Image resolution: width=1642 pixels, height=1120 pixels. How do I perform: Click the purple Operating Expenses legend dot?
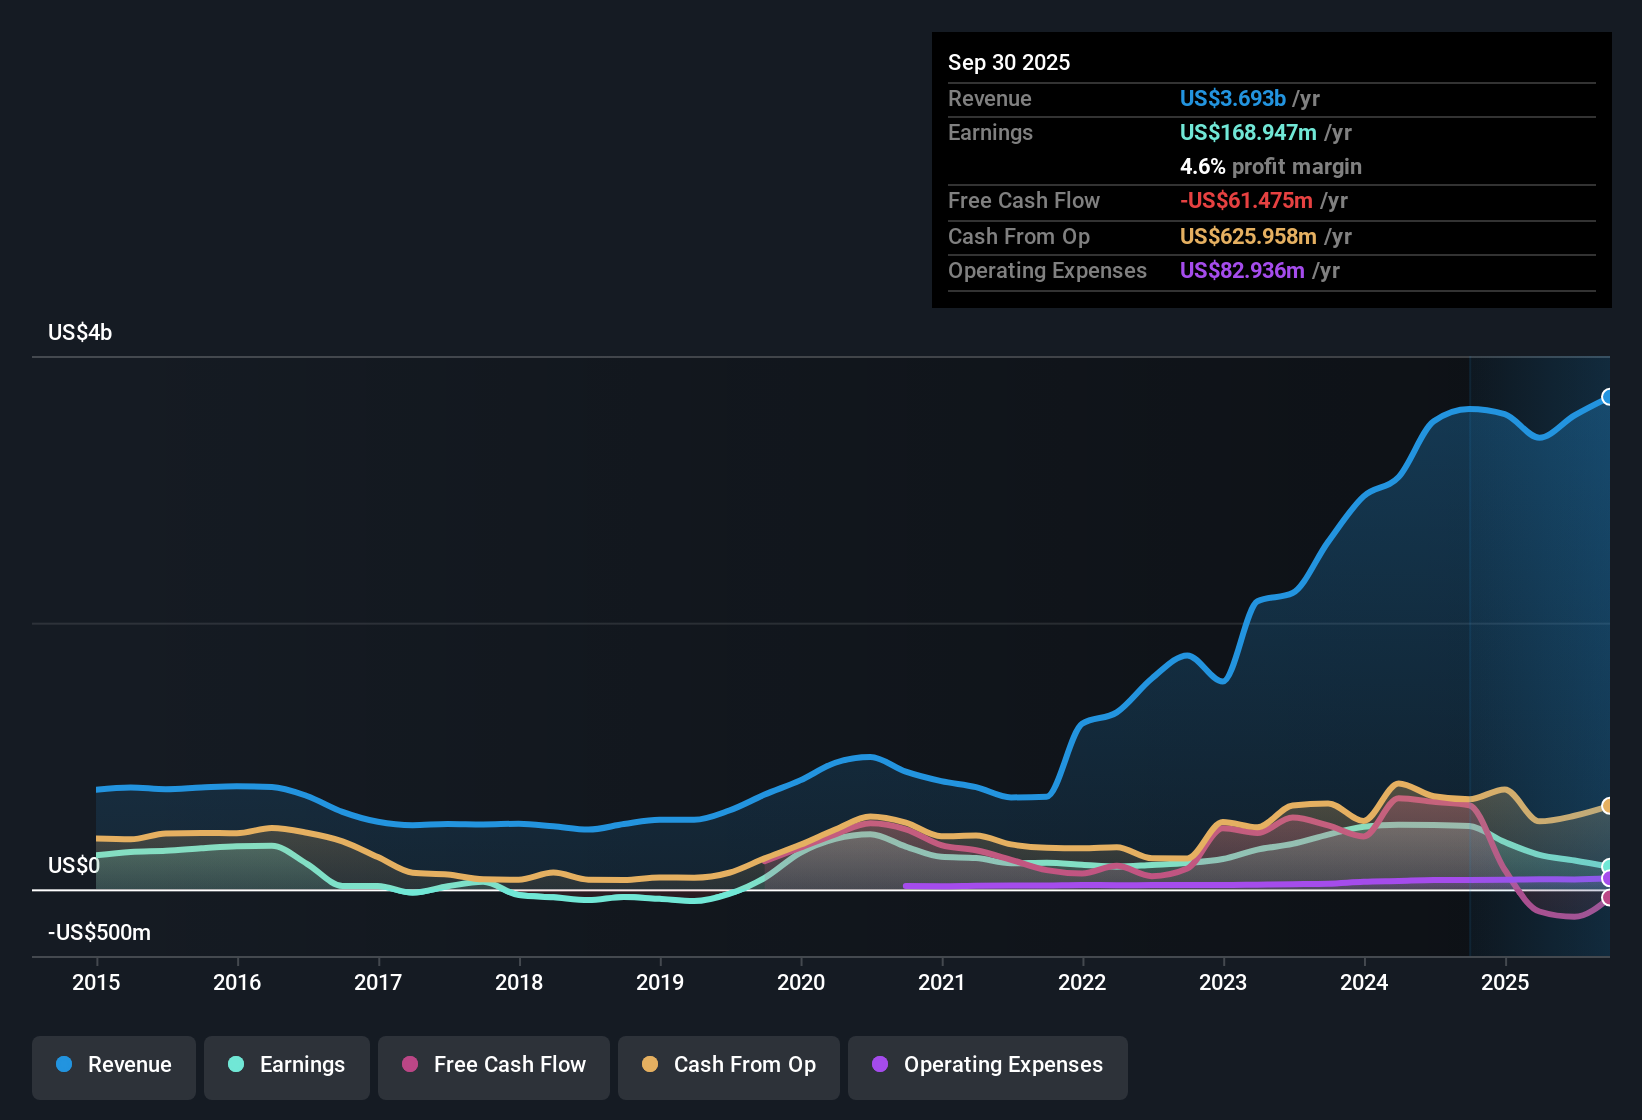(x=879, y=1065)
